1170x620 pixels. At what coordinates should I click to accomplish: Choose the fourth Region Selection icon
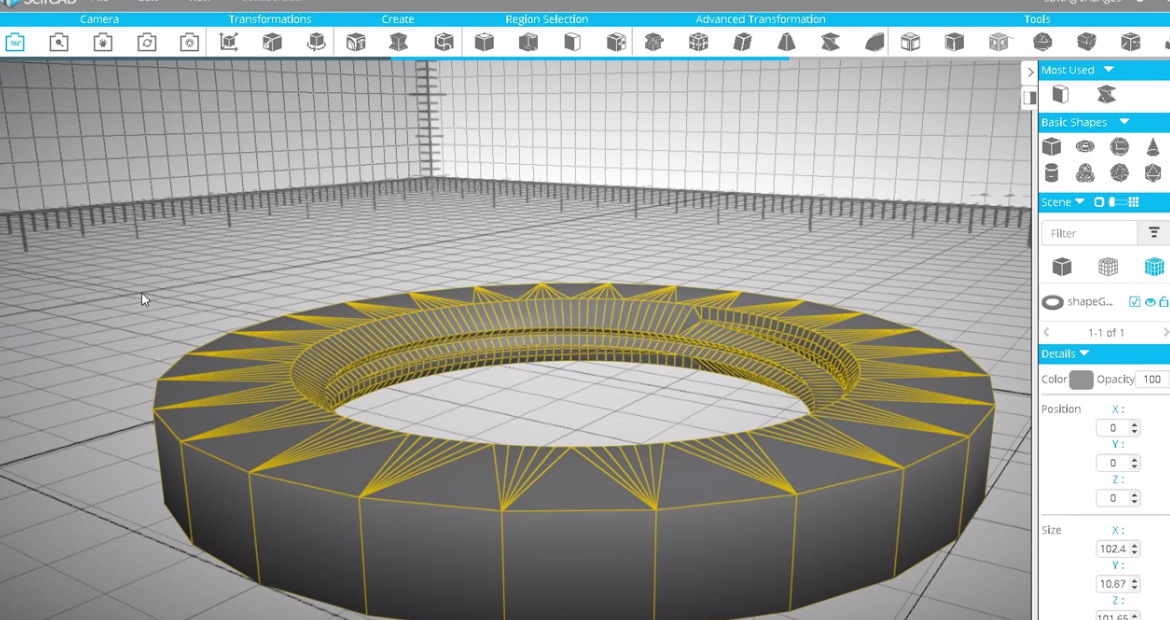click(616, 43)
